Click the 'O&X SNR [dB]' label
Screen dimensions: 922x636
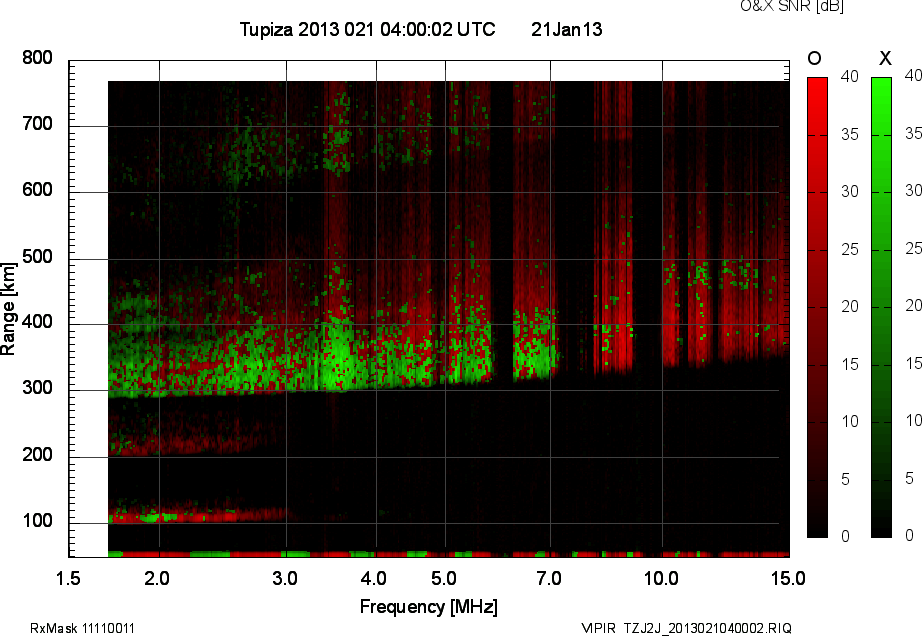(x=792, y=6)
